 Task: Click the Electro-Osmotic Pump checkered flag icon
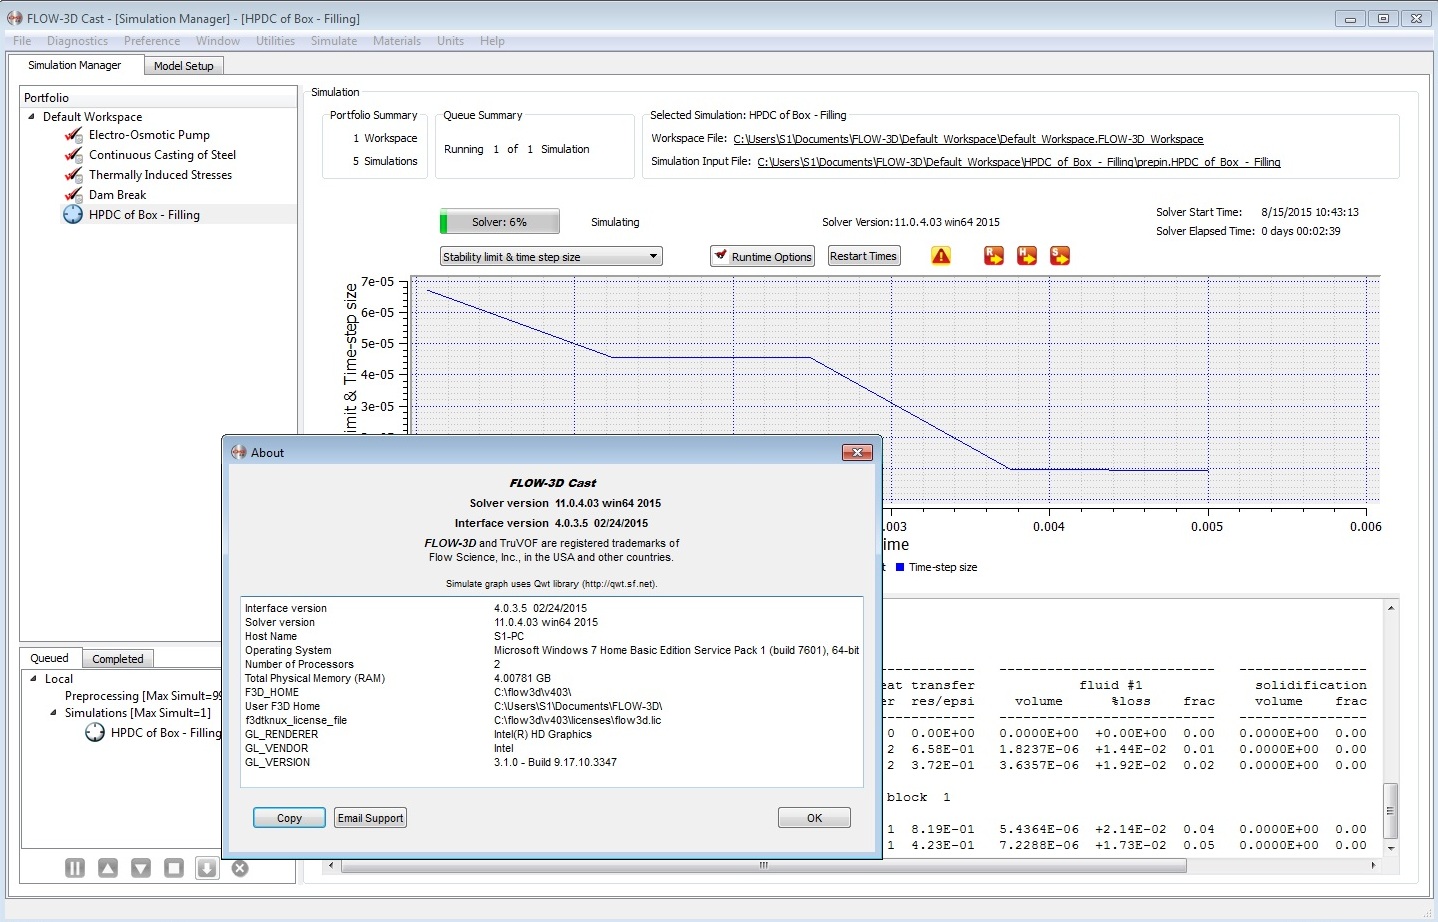(x=73, y=135)
